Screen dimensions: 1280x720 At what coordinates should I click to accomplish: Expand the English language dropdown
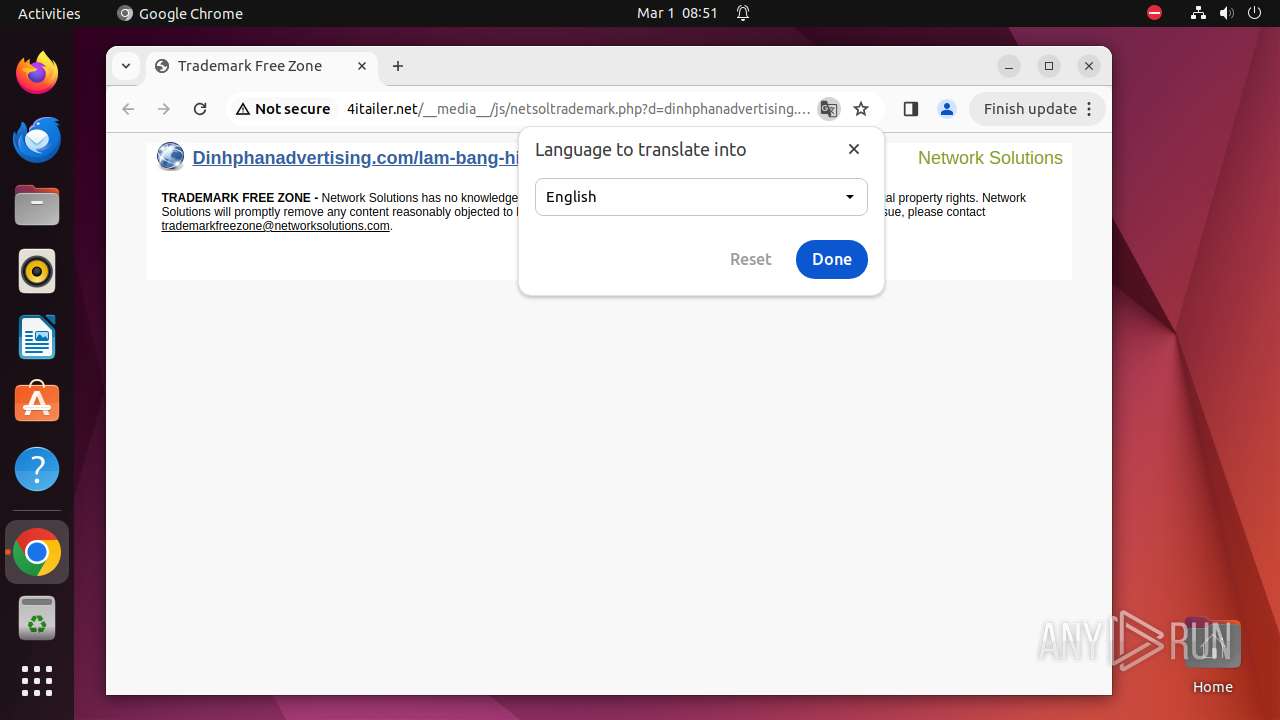tap(701, 197)
